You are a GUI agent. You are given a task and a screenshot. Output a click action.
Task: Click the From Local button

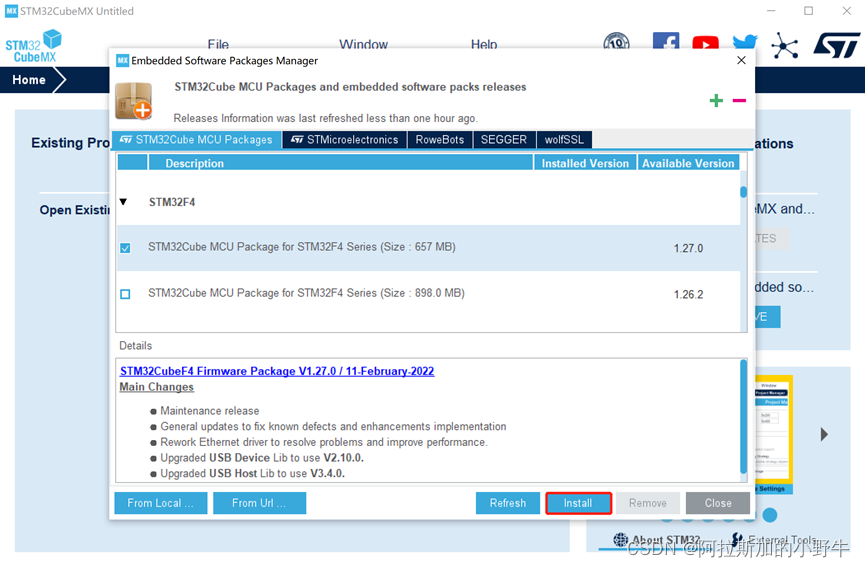161,503
